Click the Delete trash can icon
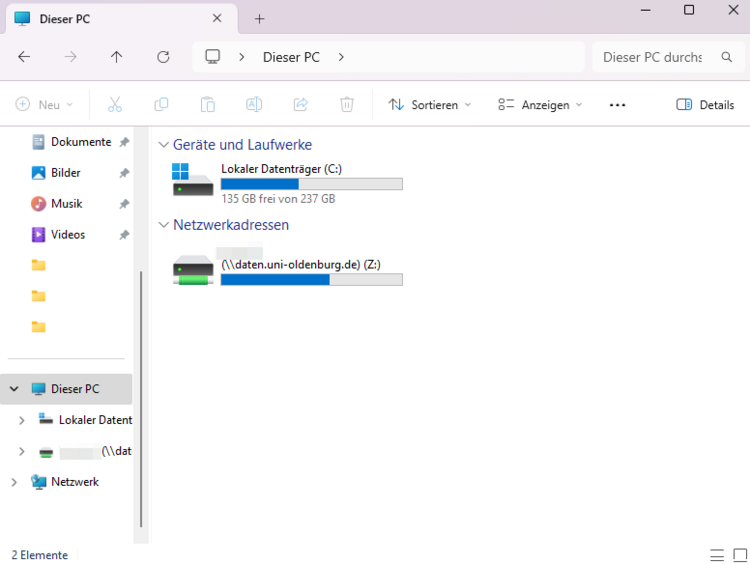 click(x=347, y=105)
